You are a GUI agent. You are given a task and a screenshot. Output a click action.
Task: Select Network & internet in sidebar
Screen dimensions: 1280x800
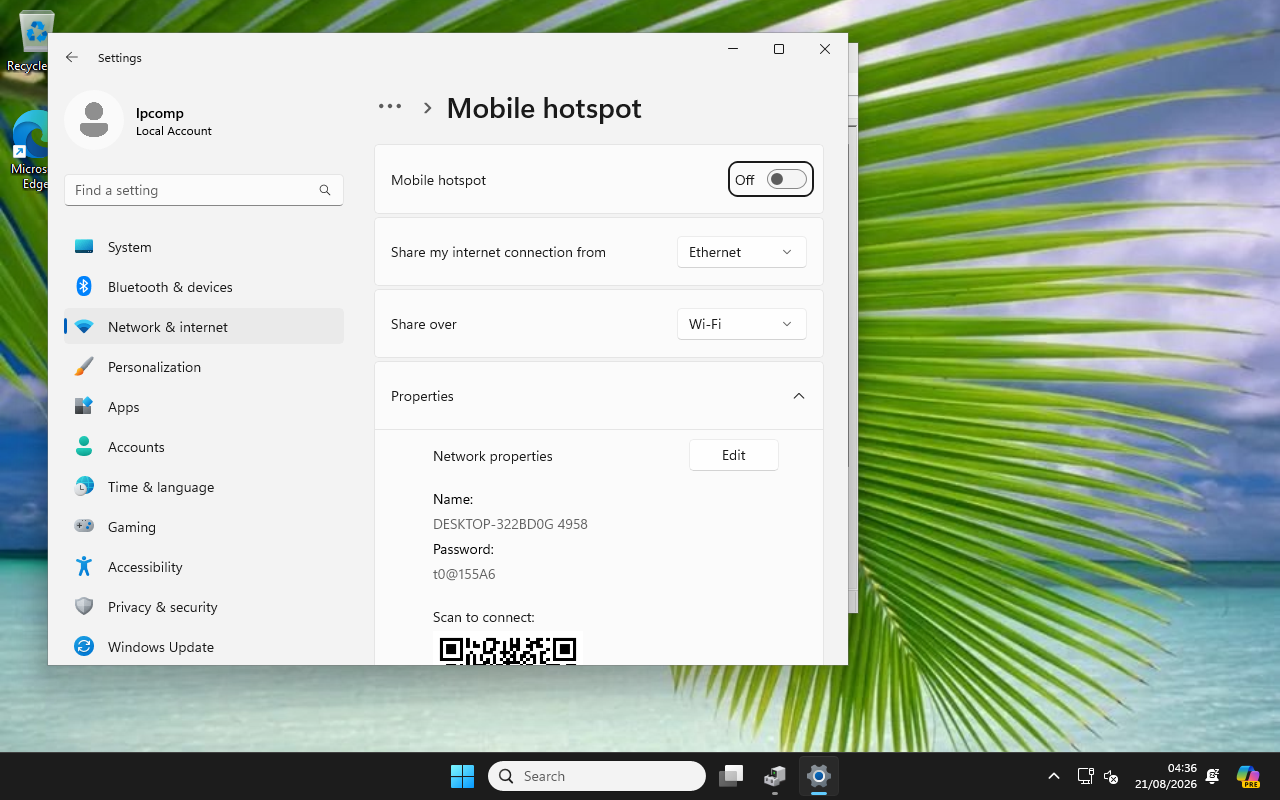(204, 327)
